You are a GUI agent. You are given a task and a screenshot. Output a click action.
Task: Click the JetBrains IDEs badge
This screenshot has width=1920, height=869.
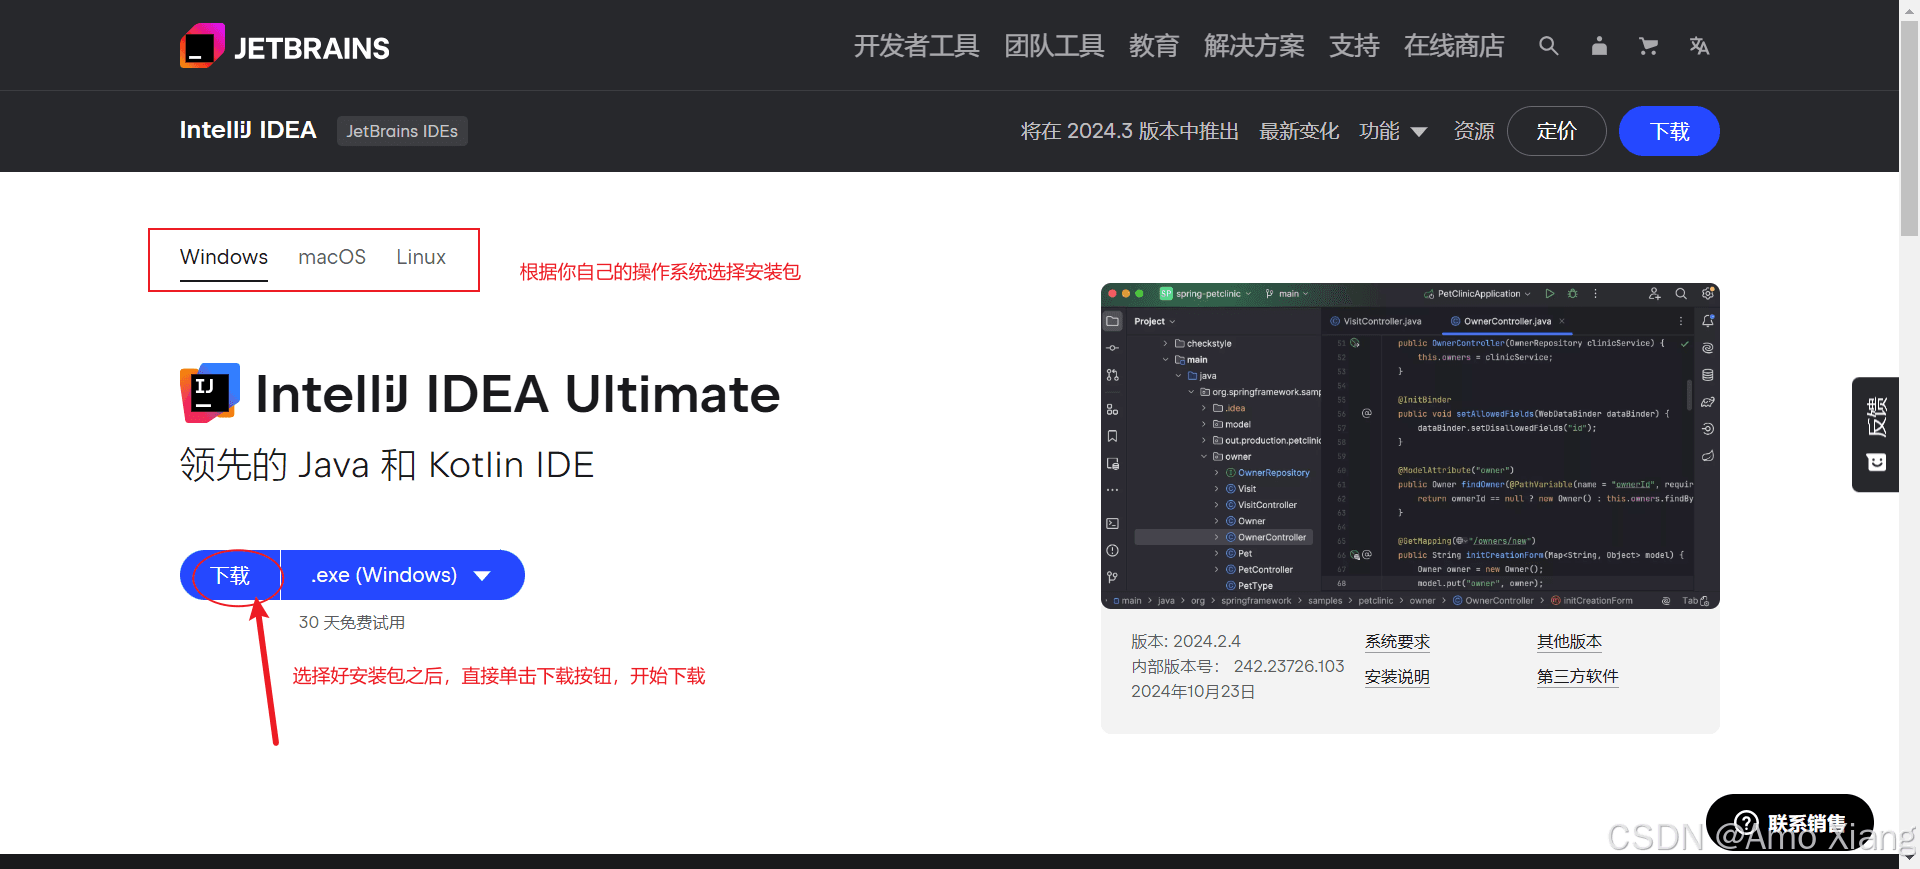pyautogui.click(x=402, y=131)
